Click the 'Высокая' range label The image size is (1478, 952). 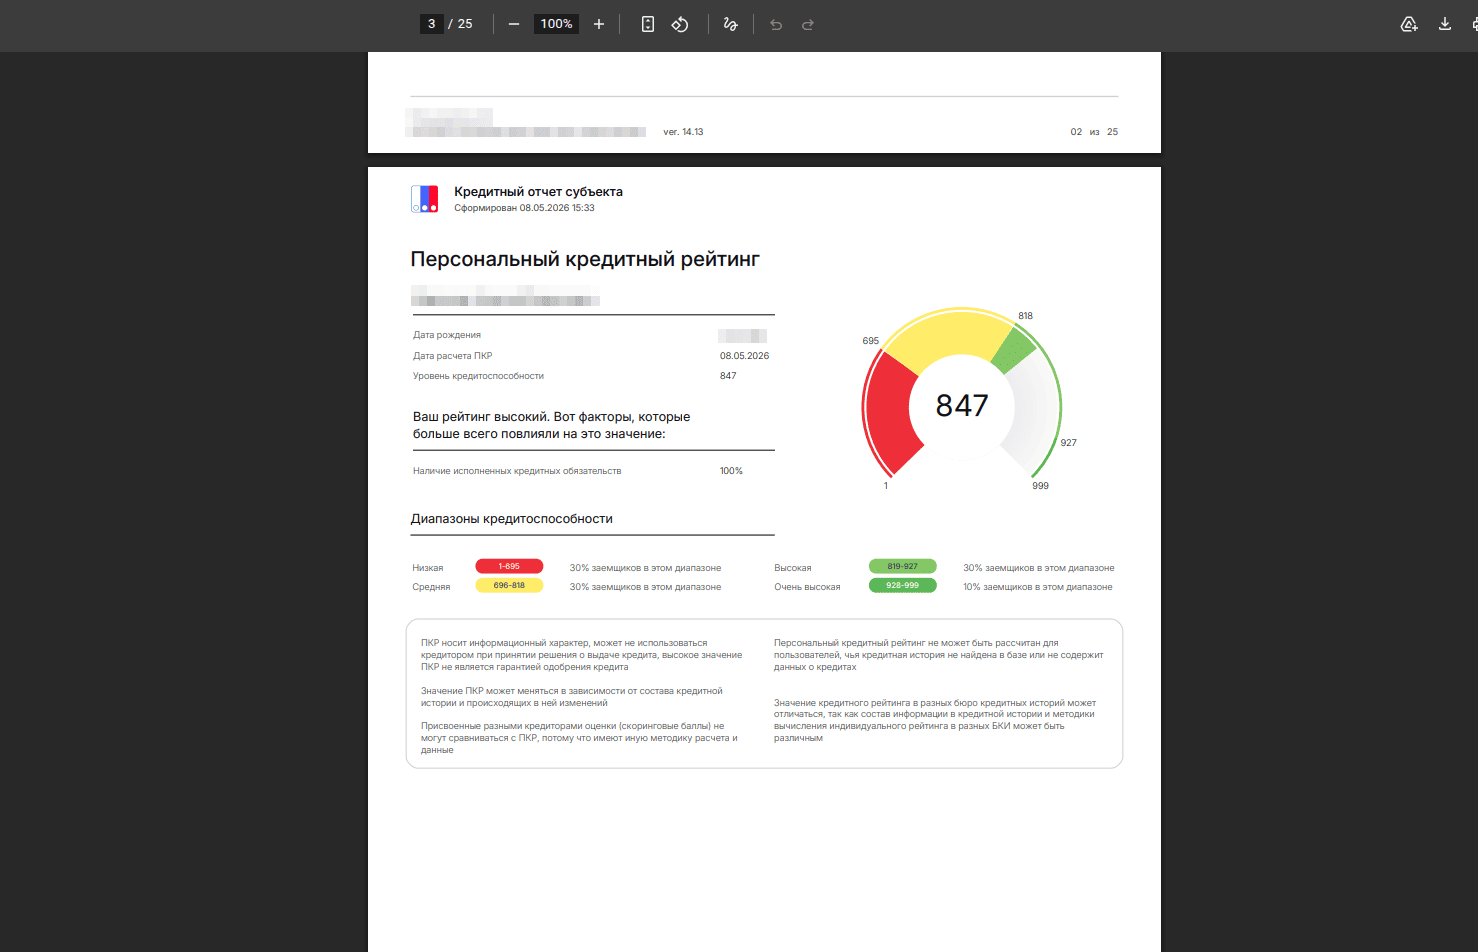(x=793, y=568)
